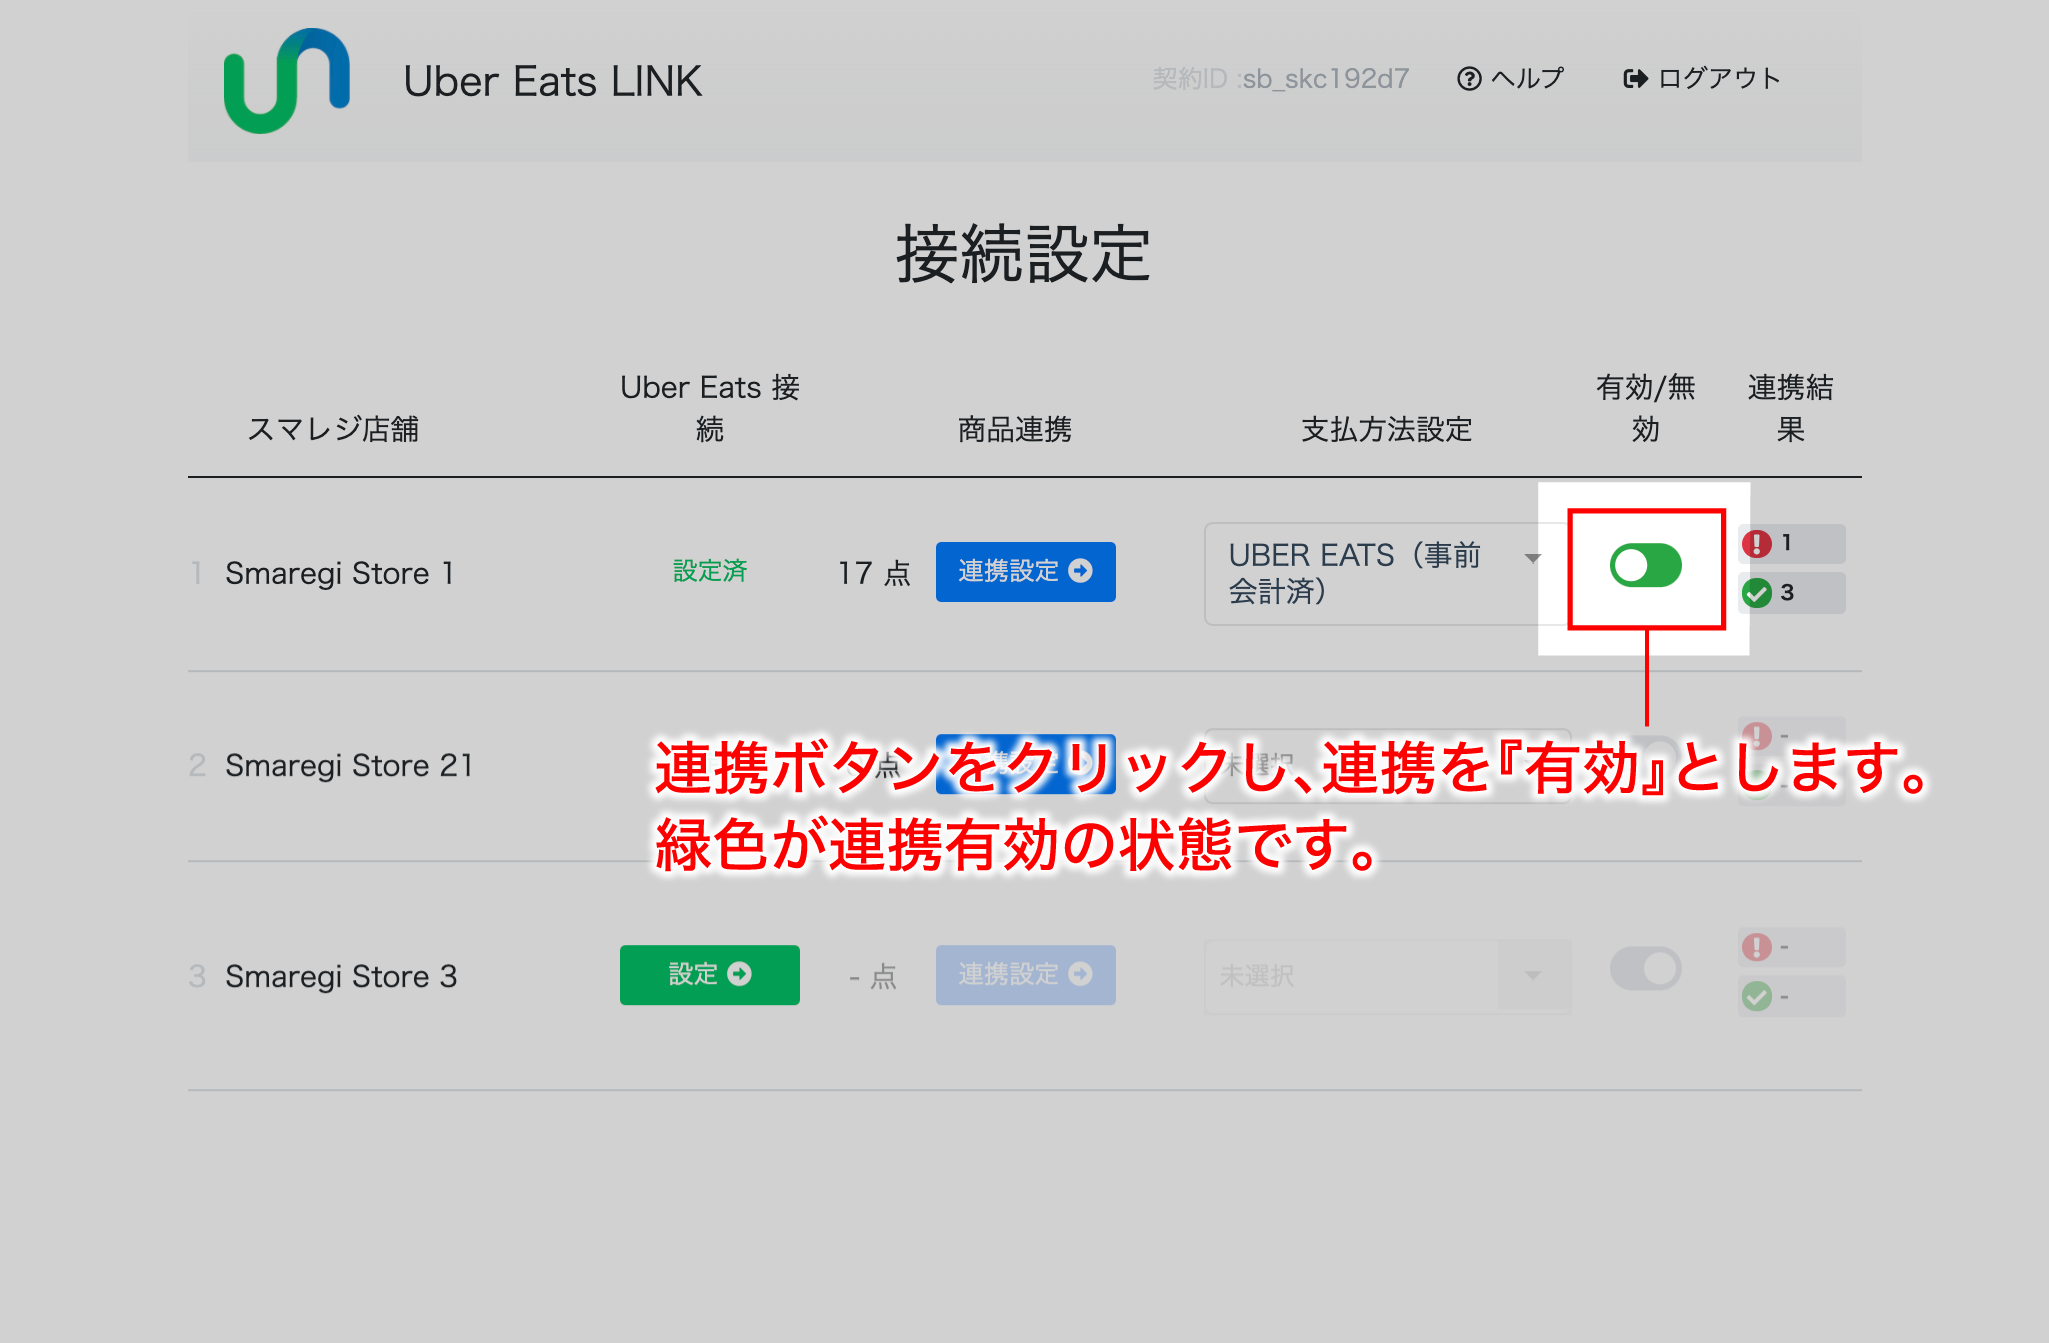Click the 支払方法設定 column header
Image resolution: width=2049 pixels, height=1343 pixels.
pos(1387,429)
